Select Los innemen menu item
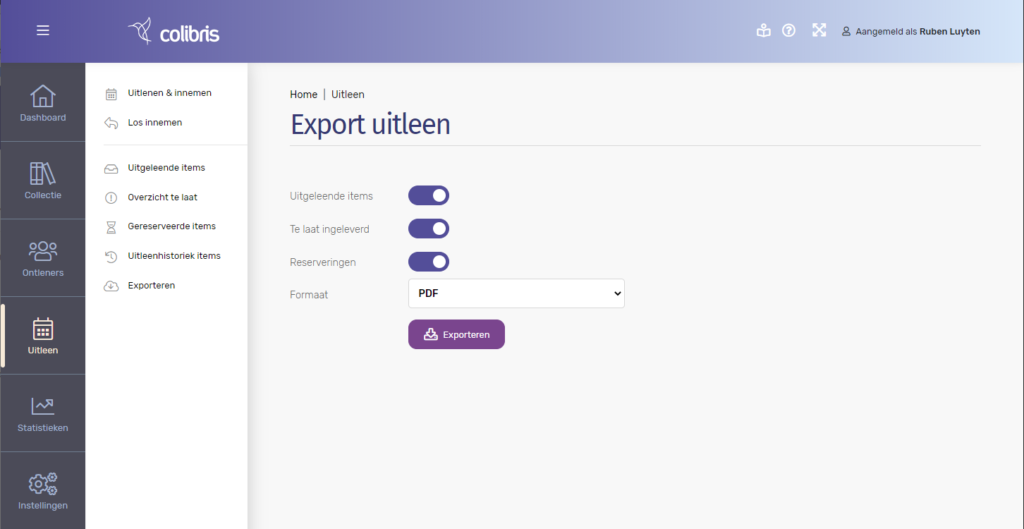This screenshot has width=1024, height=529. click(155, 122)
